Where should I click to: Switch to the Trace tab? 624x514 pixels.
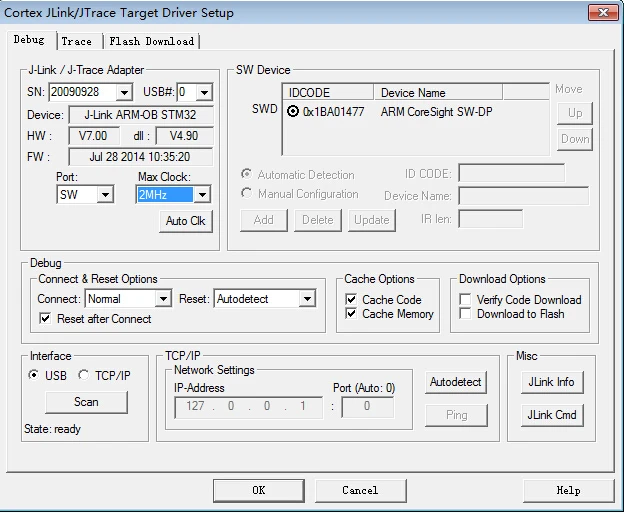pyautogui.click(x=80, y=41)
